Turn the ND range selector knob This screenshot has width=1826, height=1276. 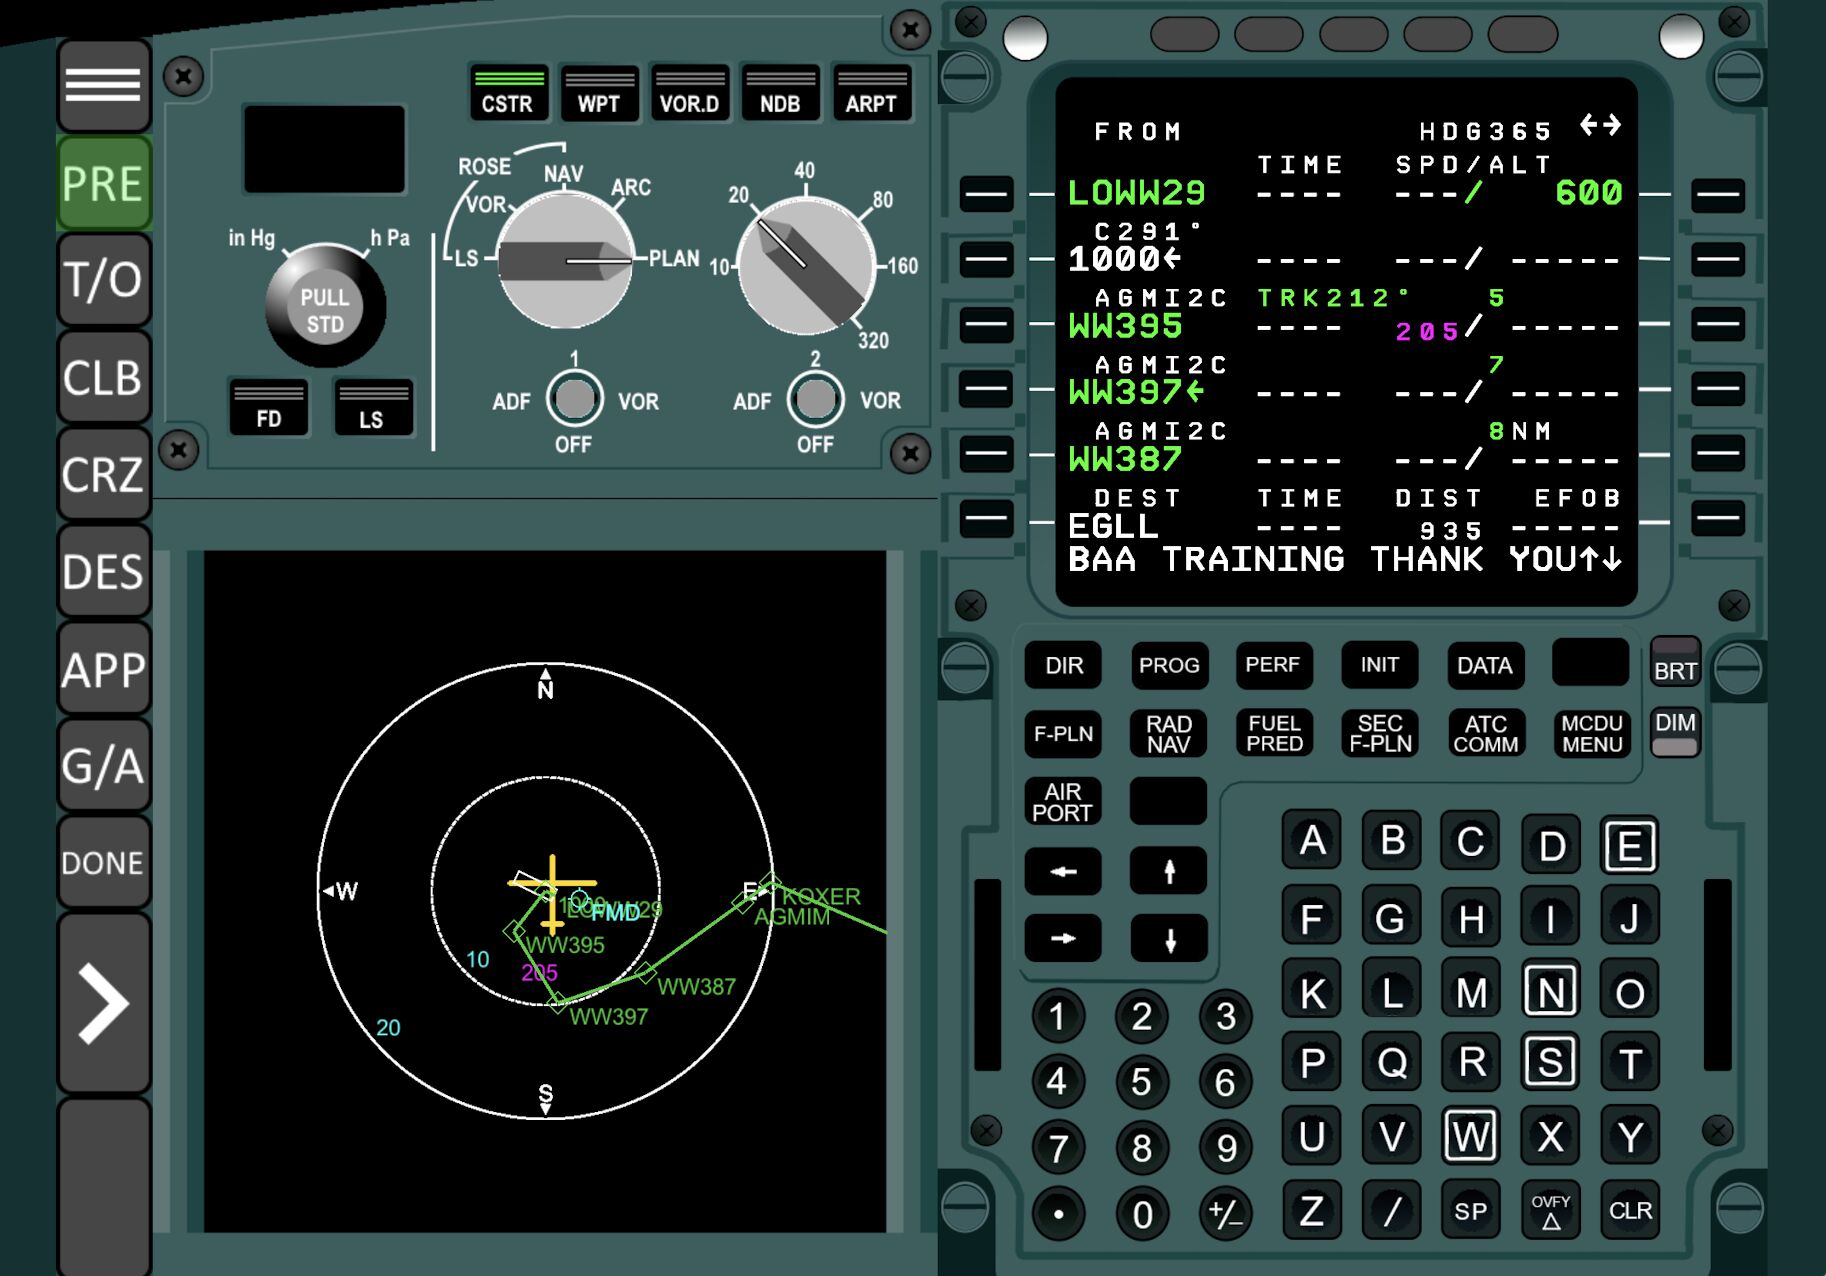[x=805, y=266]
